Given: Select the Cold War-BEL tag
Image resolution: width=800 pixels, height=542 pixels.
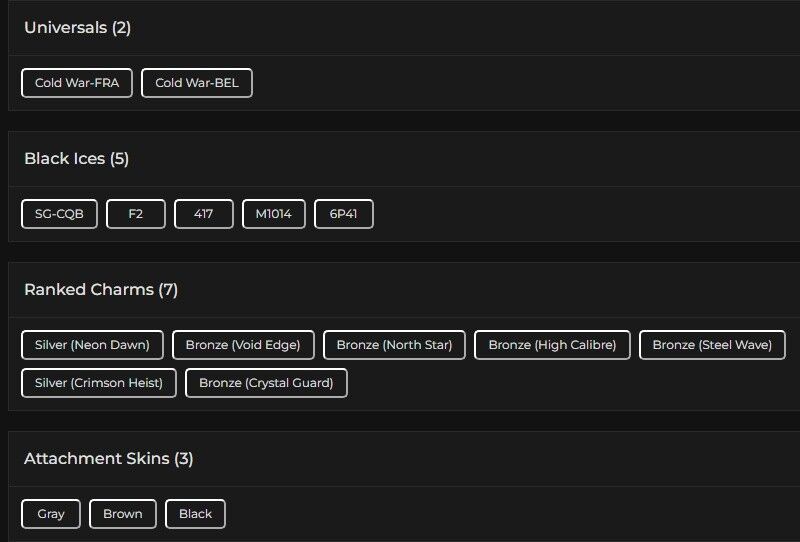Looking at the screenshot, I should 197,83.
